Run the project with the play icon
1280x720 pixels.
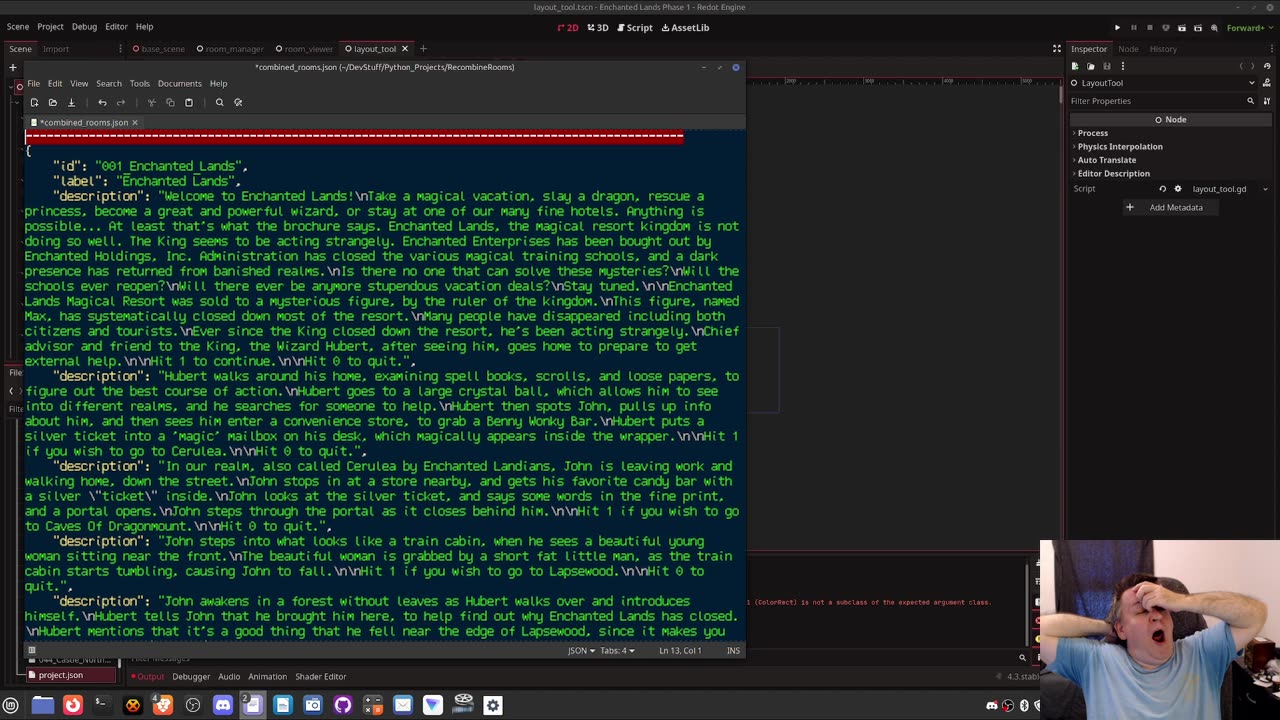point(1117,28)
